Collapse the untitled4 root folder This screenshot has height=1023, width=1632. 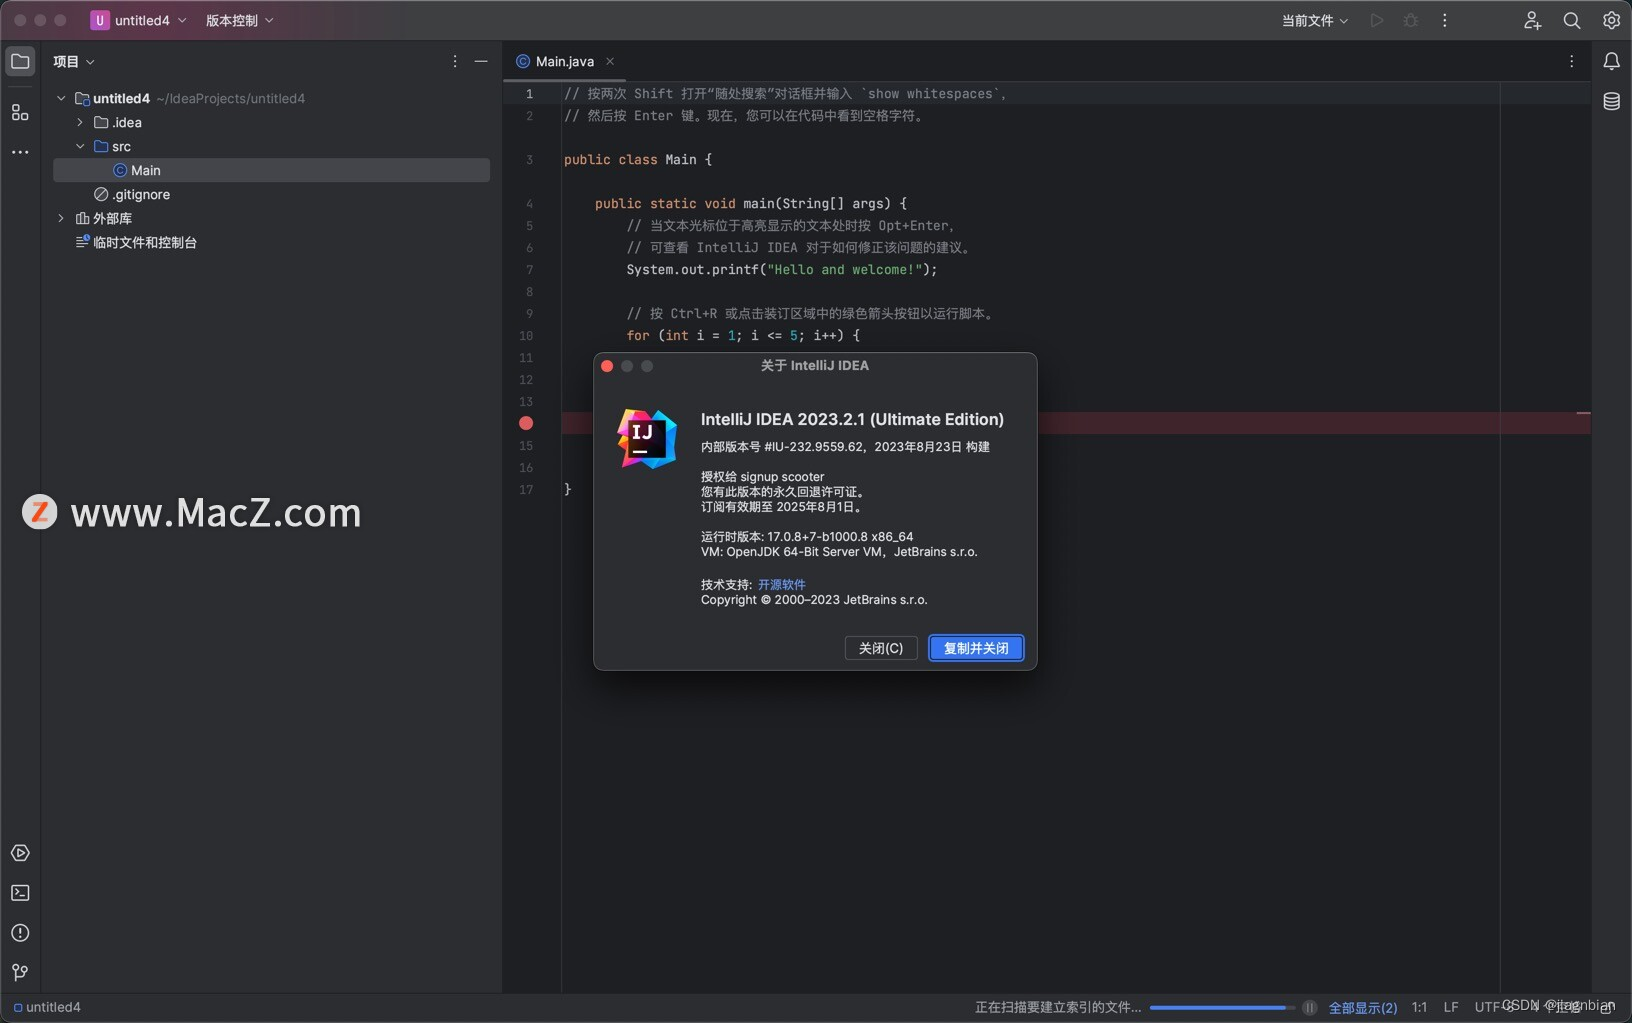pos(61,98)
